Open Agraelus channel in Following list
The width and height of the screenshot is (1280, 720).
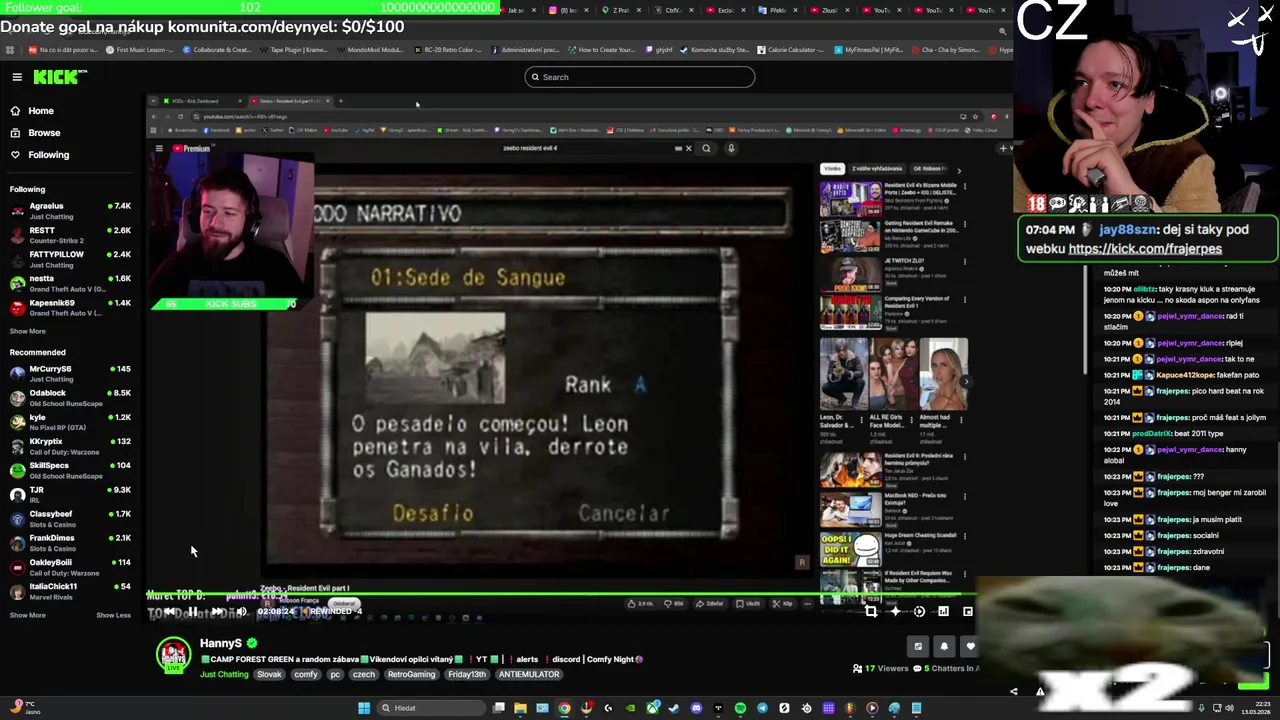click(70, 210)
